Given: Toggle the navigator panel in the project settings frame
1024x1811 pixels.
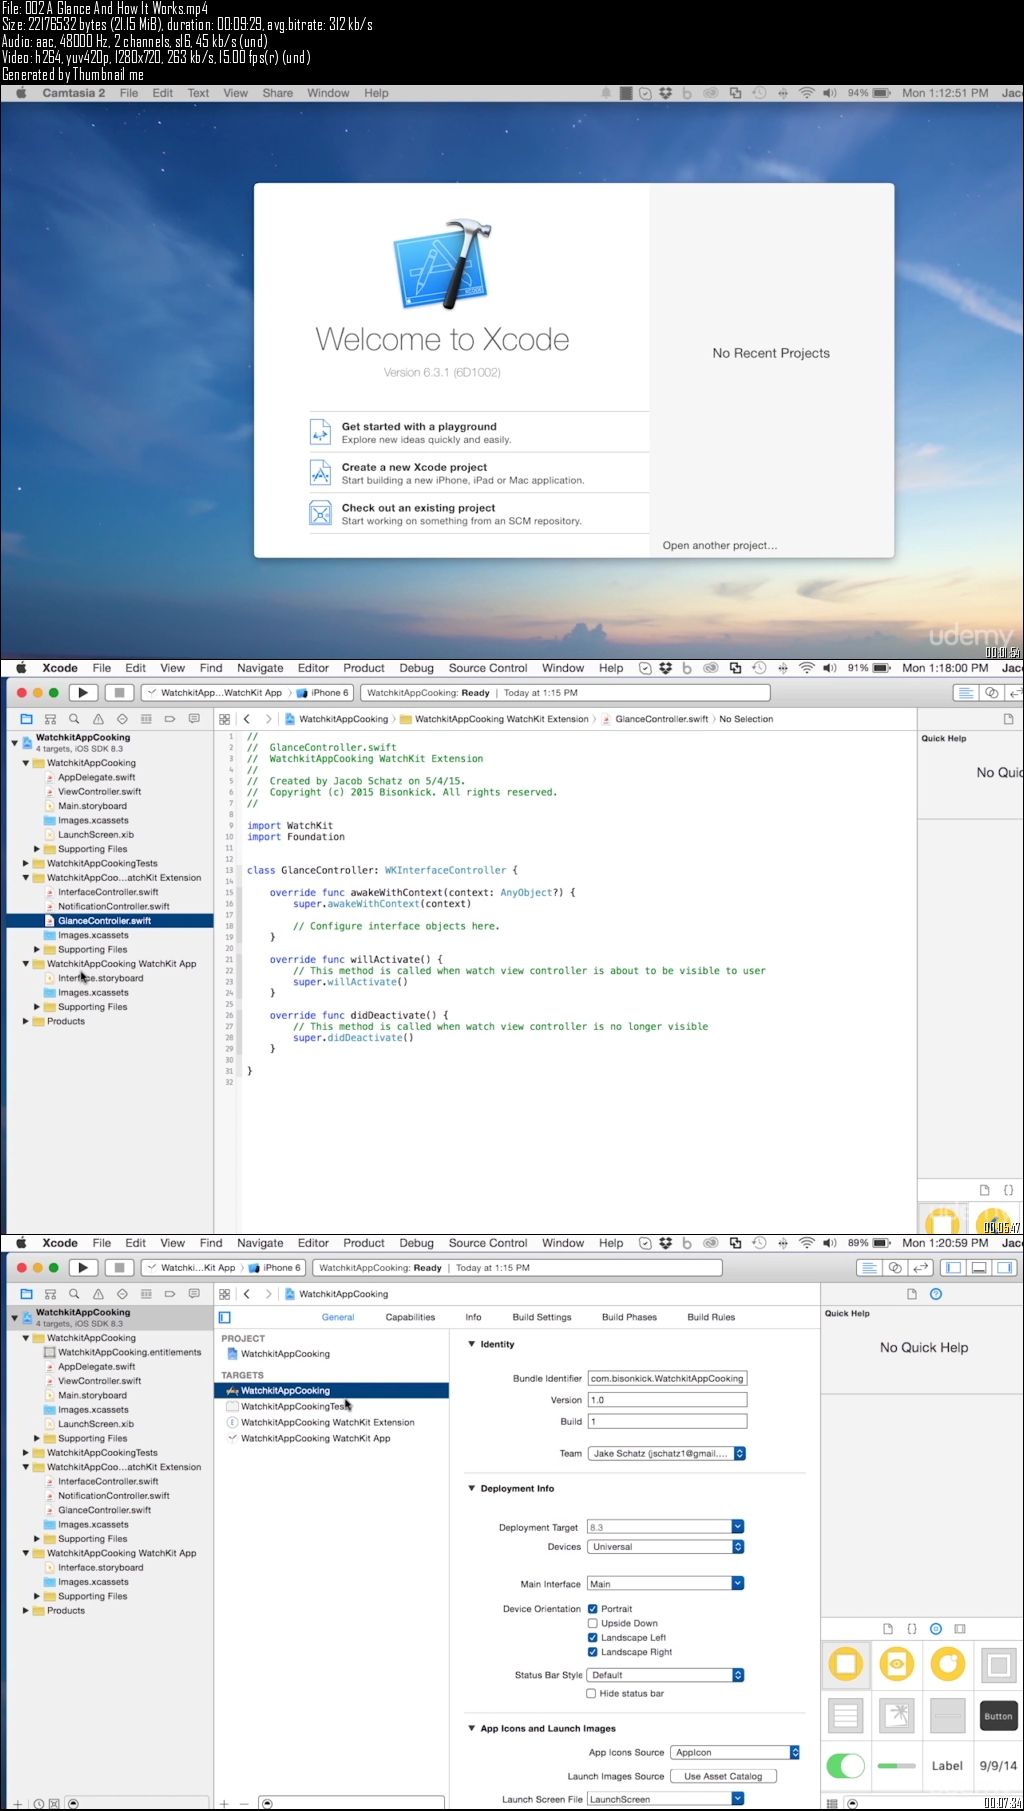Looking at the screenshot, I should point(953,1267).
